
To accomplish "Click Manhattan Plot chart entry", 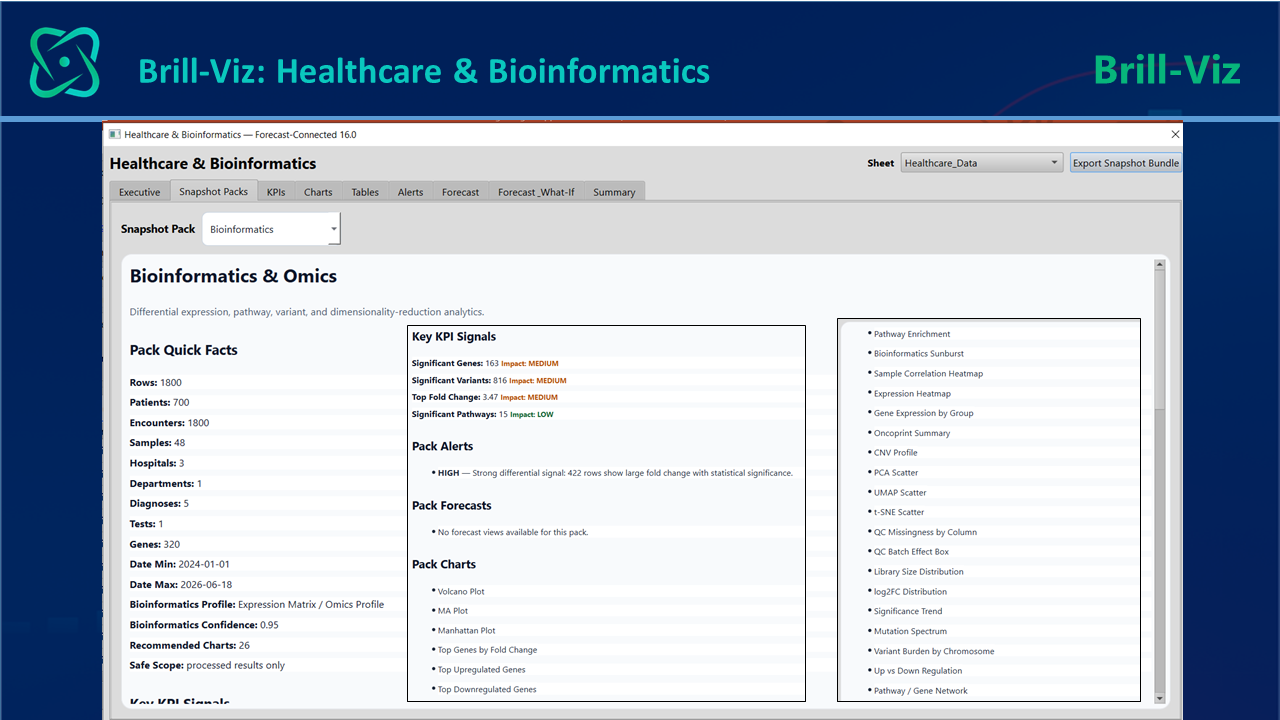I will (467, 631).
